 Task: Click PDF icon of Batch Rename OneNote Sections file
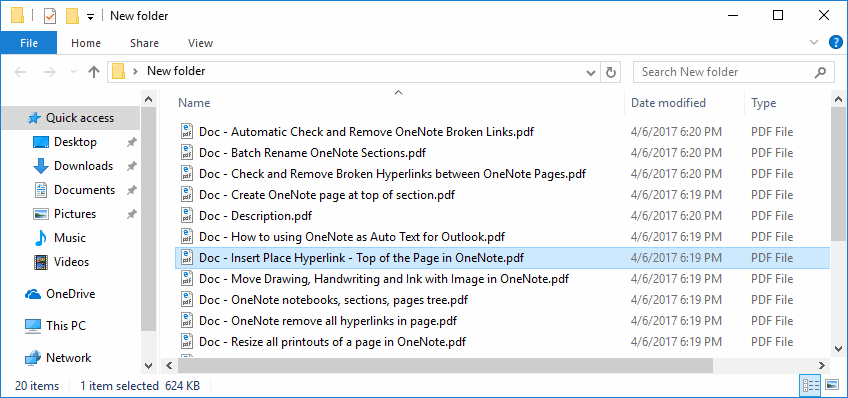[x=187, y=152]
